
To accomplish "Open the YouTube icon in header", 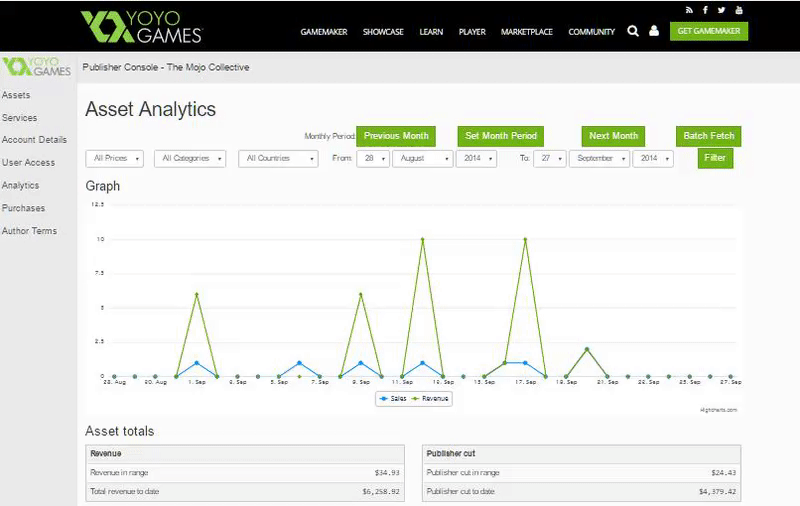I will (x=738, y=10).
